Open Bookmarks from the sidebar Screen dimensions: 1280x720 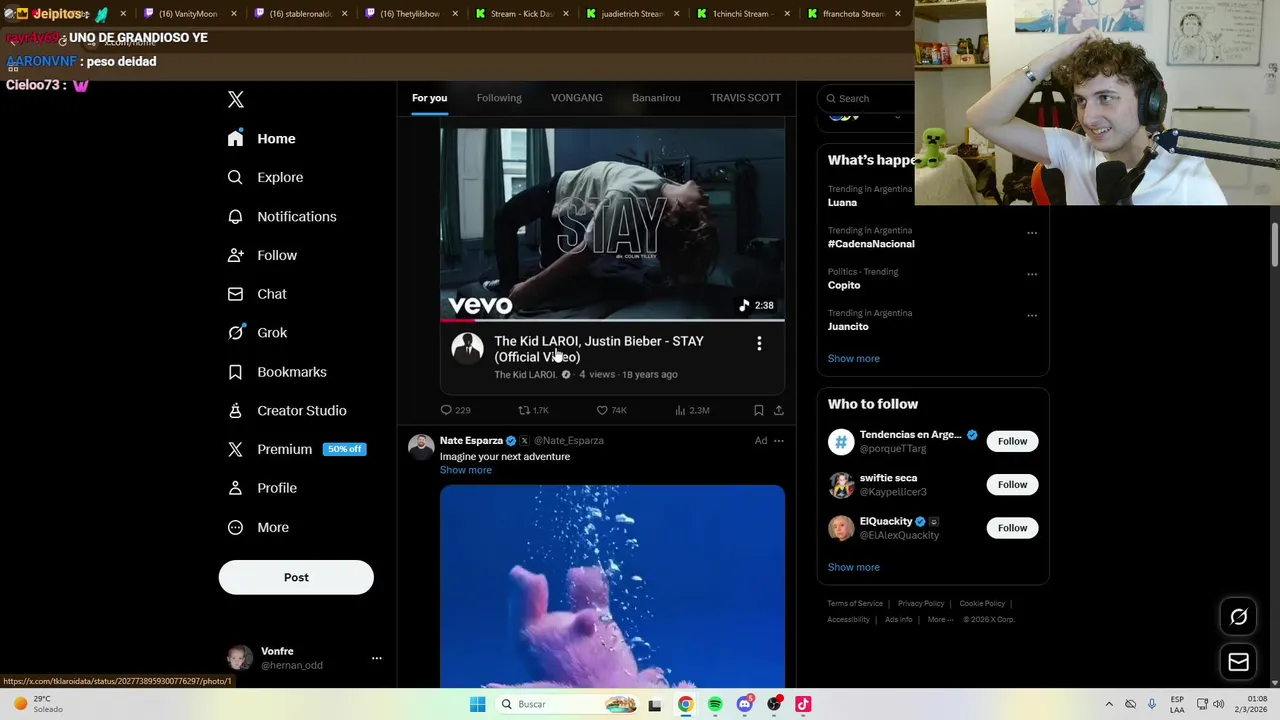pyautogui.click(x=278, y=372)
